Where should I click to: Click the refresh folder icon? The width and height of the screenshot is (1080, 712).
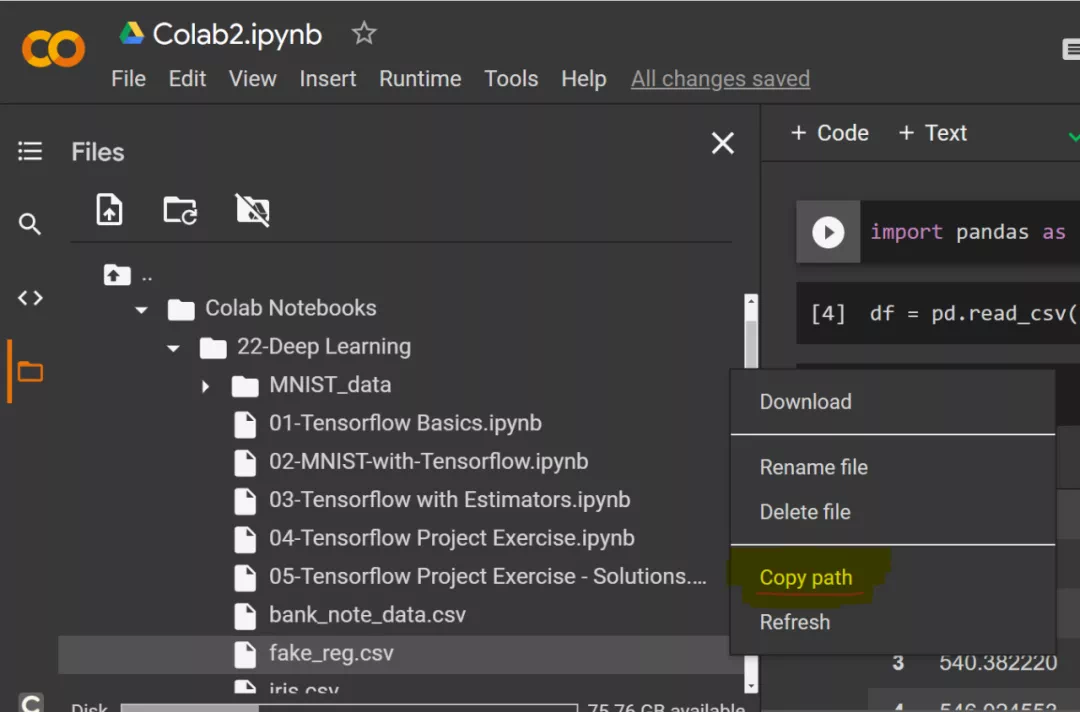[x=180, y=210]
